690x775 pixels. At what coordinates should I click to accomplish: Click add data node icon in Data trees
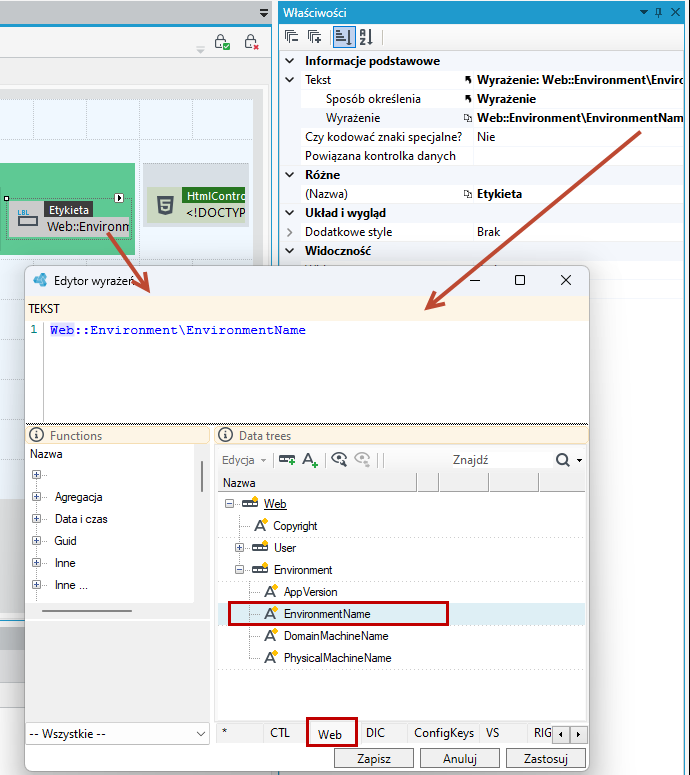point(287,460)
